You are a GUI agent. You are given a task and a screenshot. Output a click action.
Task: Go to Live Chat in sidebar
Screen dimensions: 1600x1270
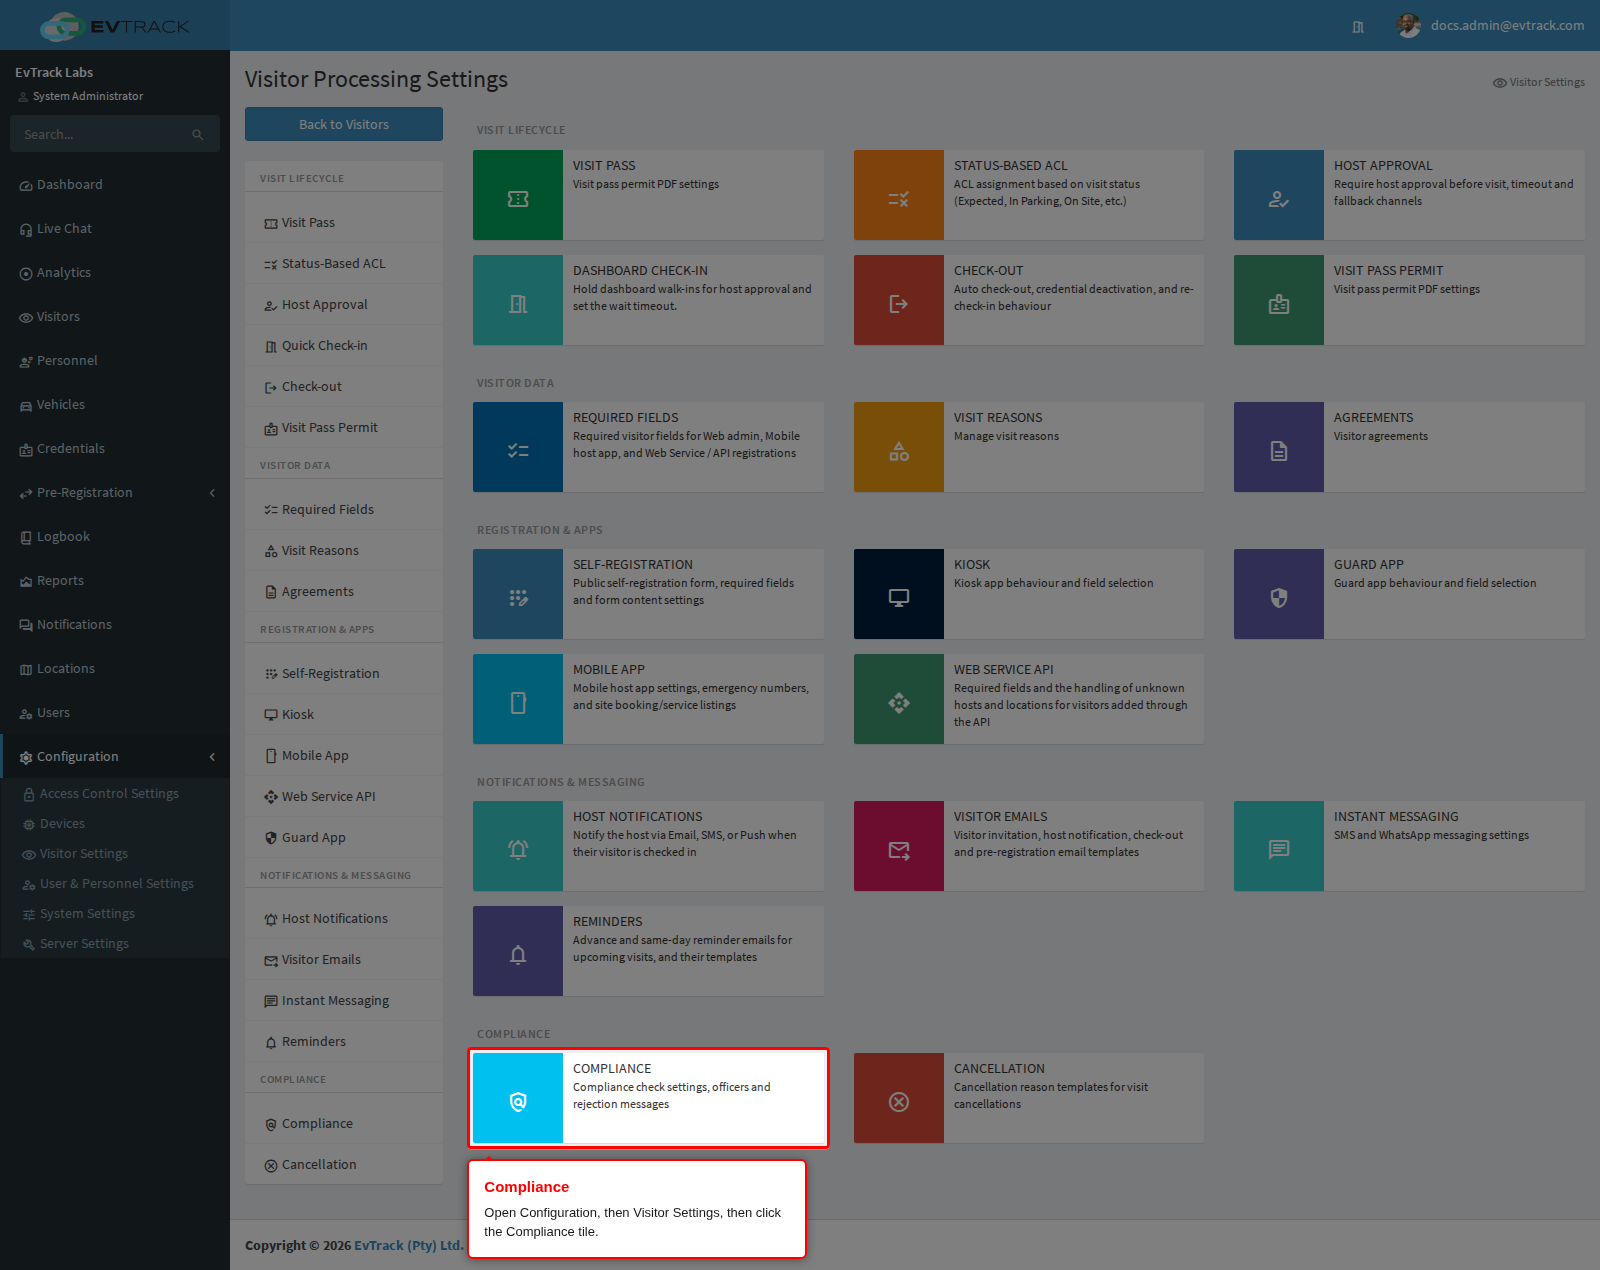115,229
